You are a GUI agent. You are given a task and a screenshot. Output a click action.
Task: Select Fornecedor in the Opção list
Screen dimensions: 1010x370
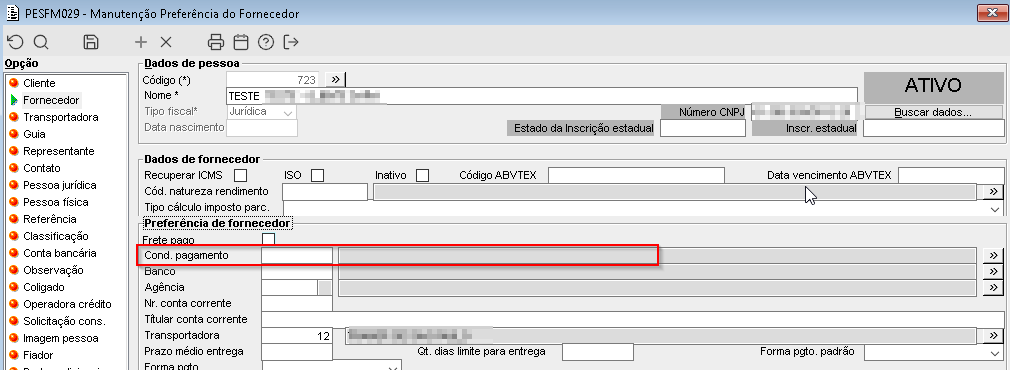(x=51, y=100)
